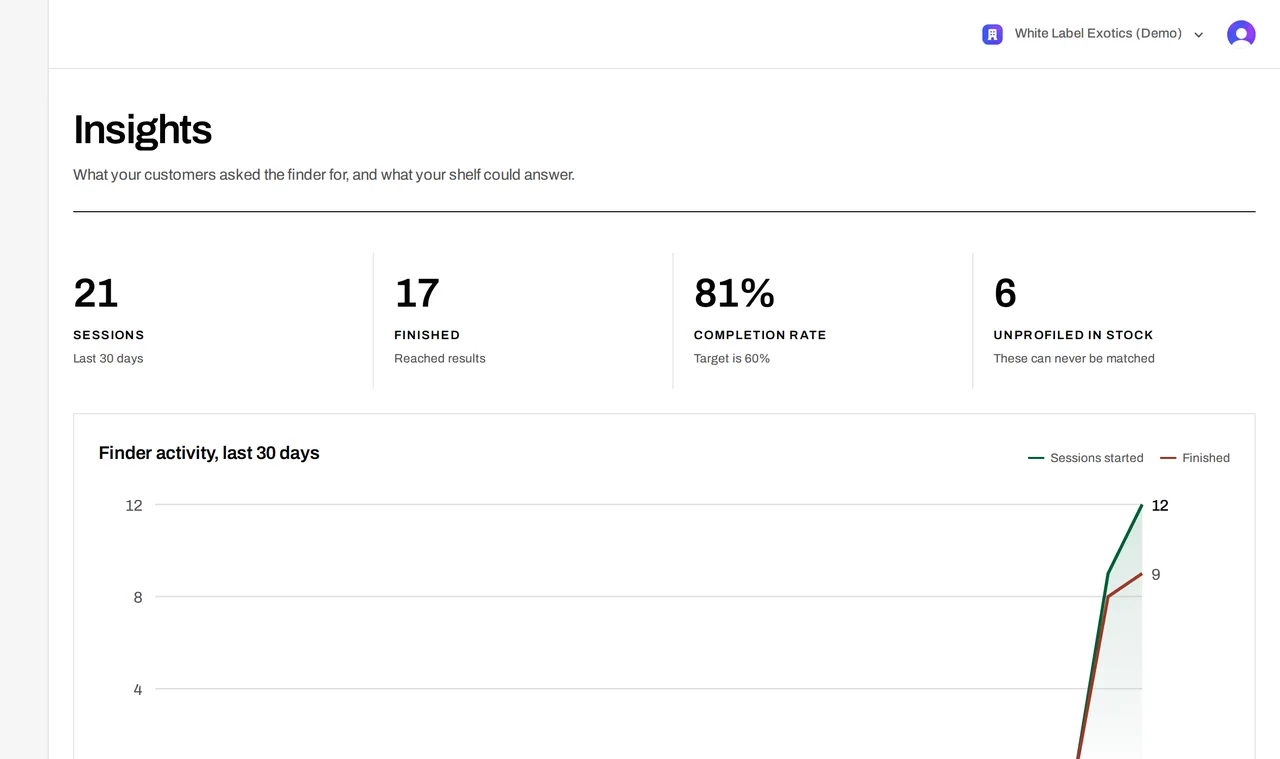
Task: Select the 21 sessions value
Action: point(96,293)
